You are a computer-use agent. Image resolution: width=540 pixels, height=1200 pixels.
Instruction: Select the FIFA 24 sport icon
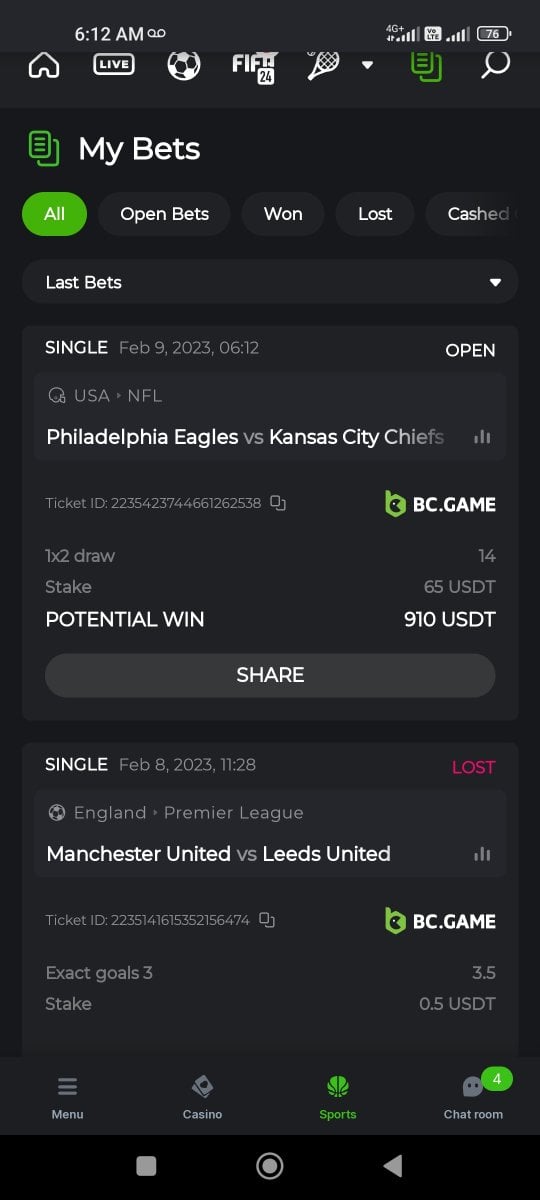click(254, 67)
